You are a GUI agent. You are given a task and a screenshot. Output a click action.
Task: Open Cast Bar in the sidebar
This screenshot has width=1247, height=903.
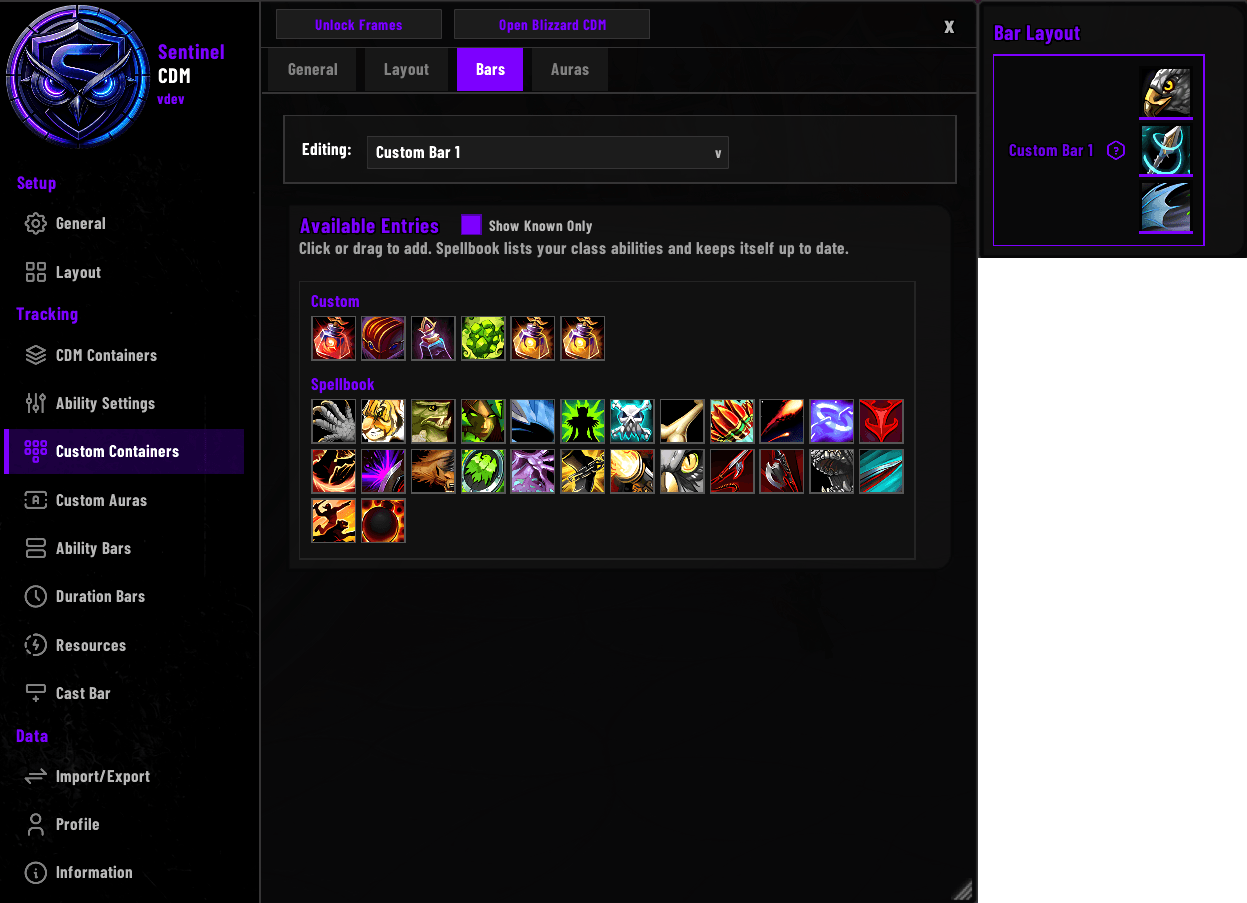pyautogui.click(x=124, y=693)
